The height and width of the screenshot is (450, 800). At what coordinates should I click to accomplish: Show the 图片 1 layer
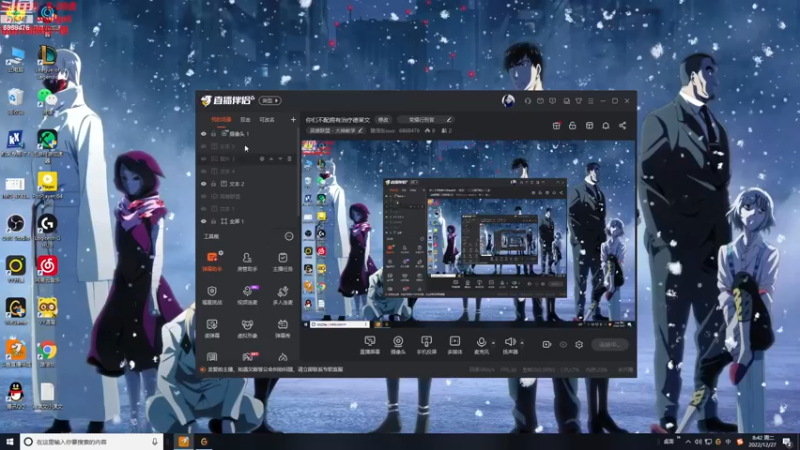[204, 159]
